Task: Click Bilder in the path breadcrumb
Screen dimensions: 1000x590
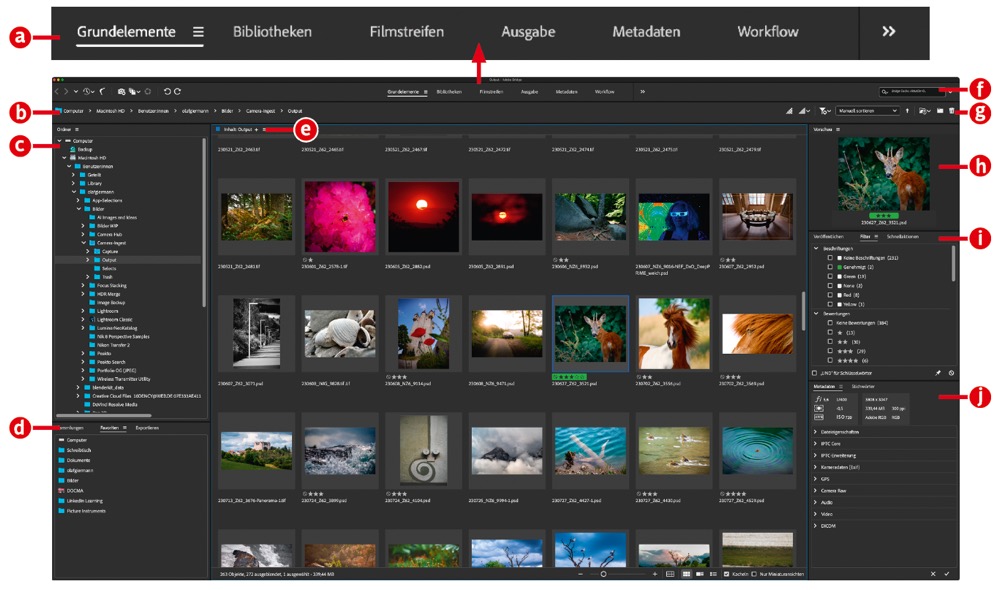Action: click(226, 111)
